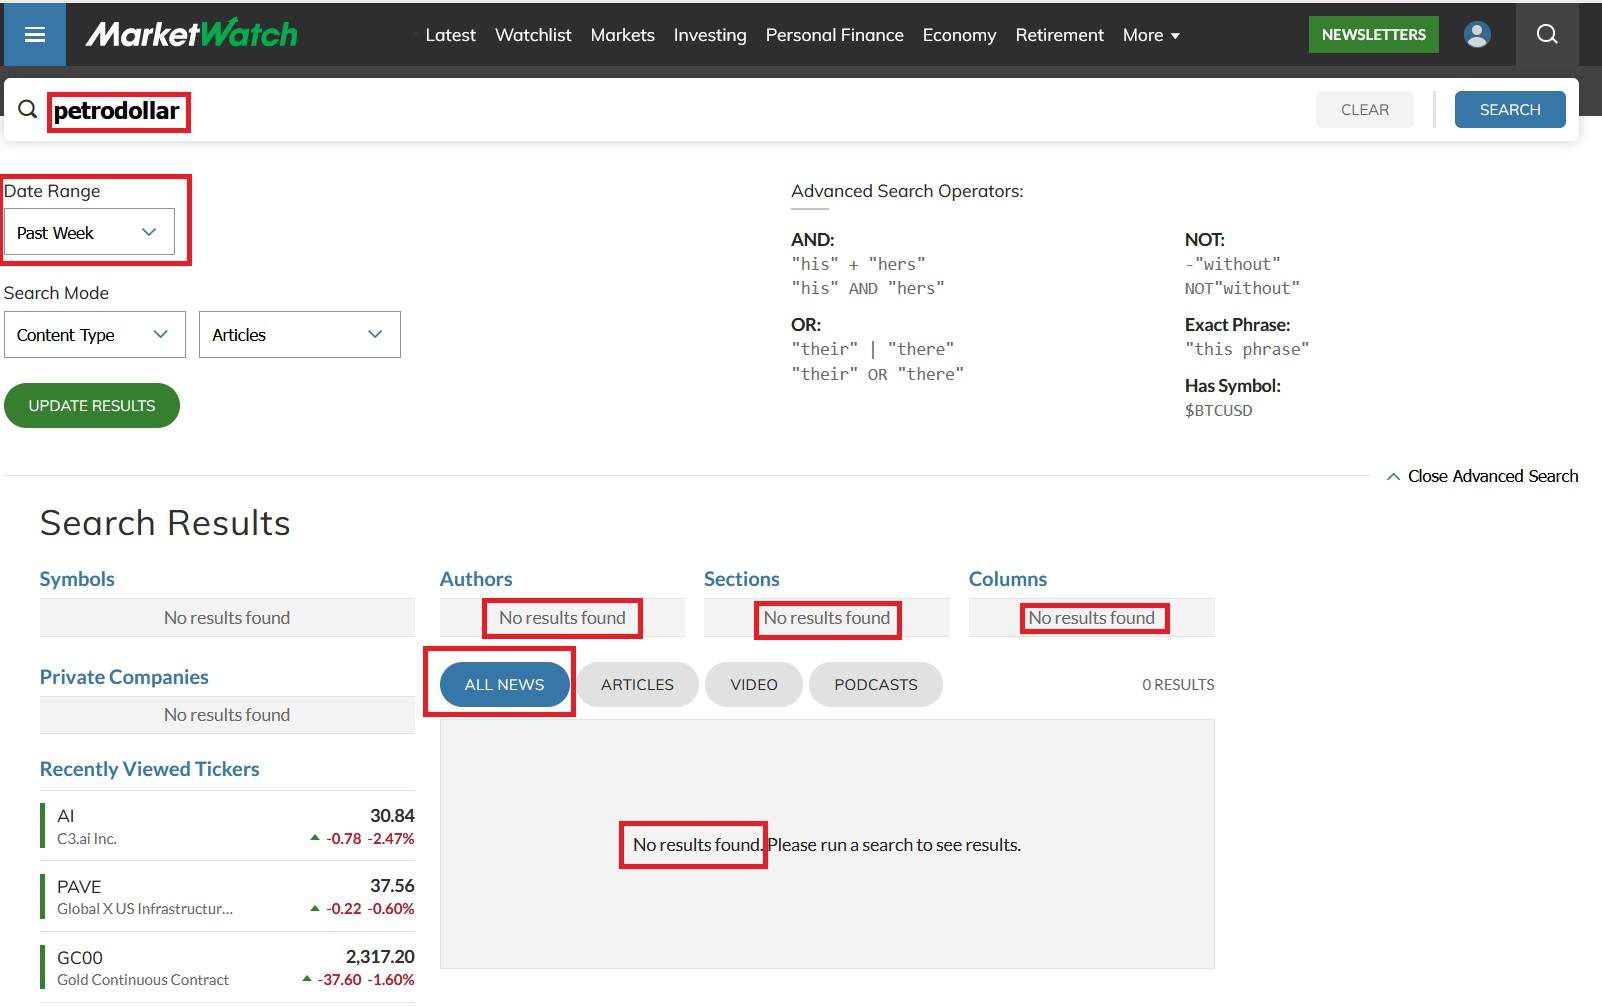The image size is (1602, 1006).
Task: Select the ALL NEWS tab
Action: (x=504, y=685)
